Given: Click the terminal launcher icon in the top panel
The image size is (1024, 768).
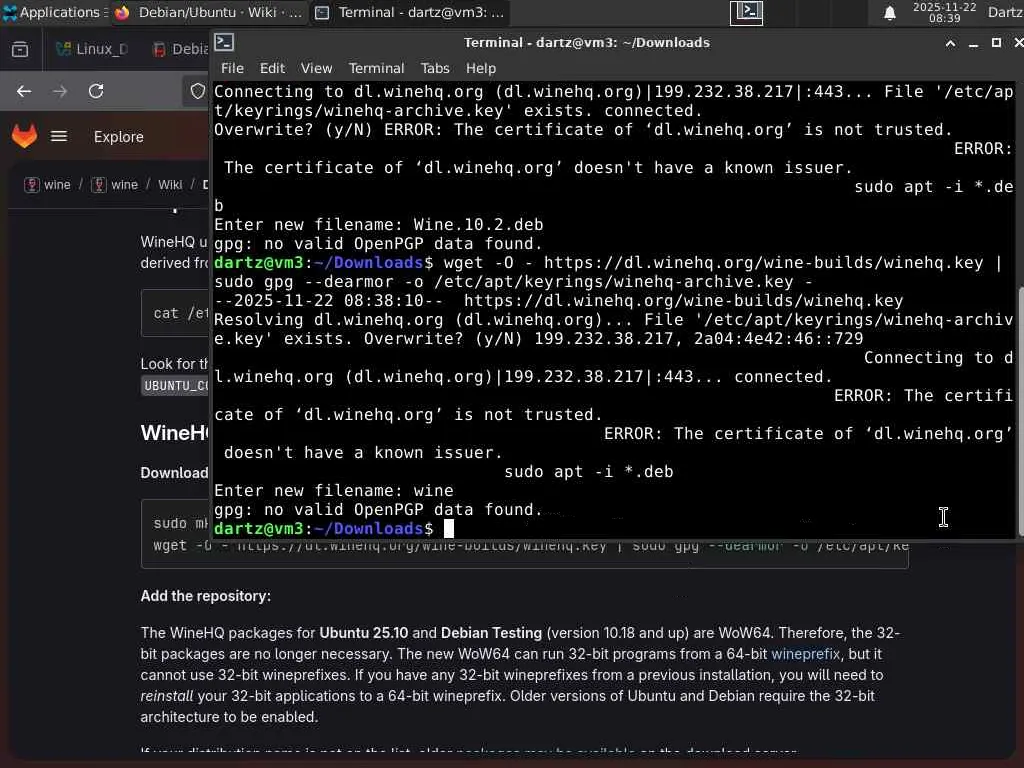Looking at the screenshot, I should click(x=746, y=12).
